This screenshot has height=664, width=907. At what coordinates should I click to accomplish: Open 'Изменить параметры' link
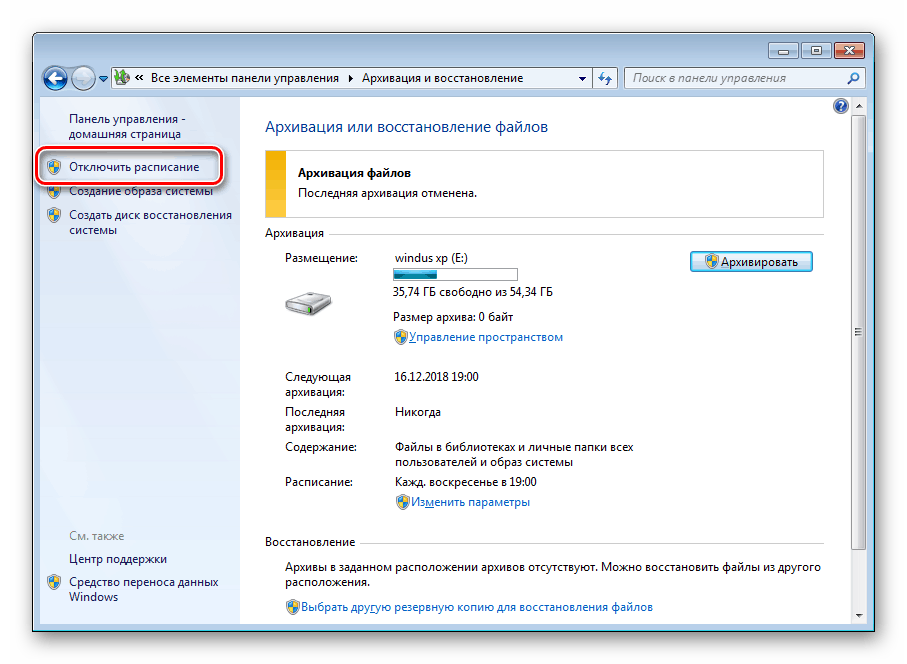(470, 502)
